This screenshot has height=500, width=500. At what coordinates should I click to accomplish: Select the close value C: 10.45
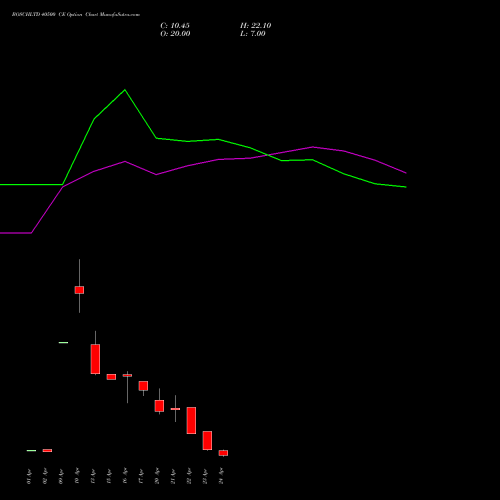[x=175, y=26]
